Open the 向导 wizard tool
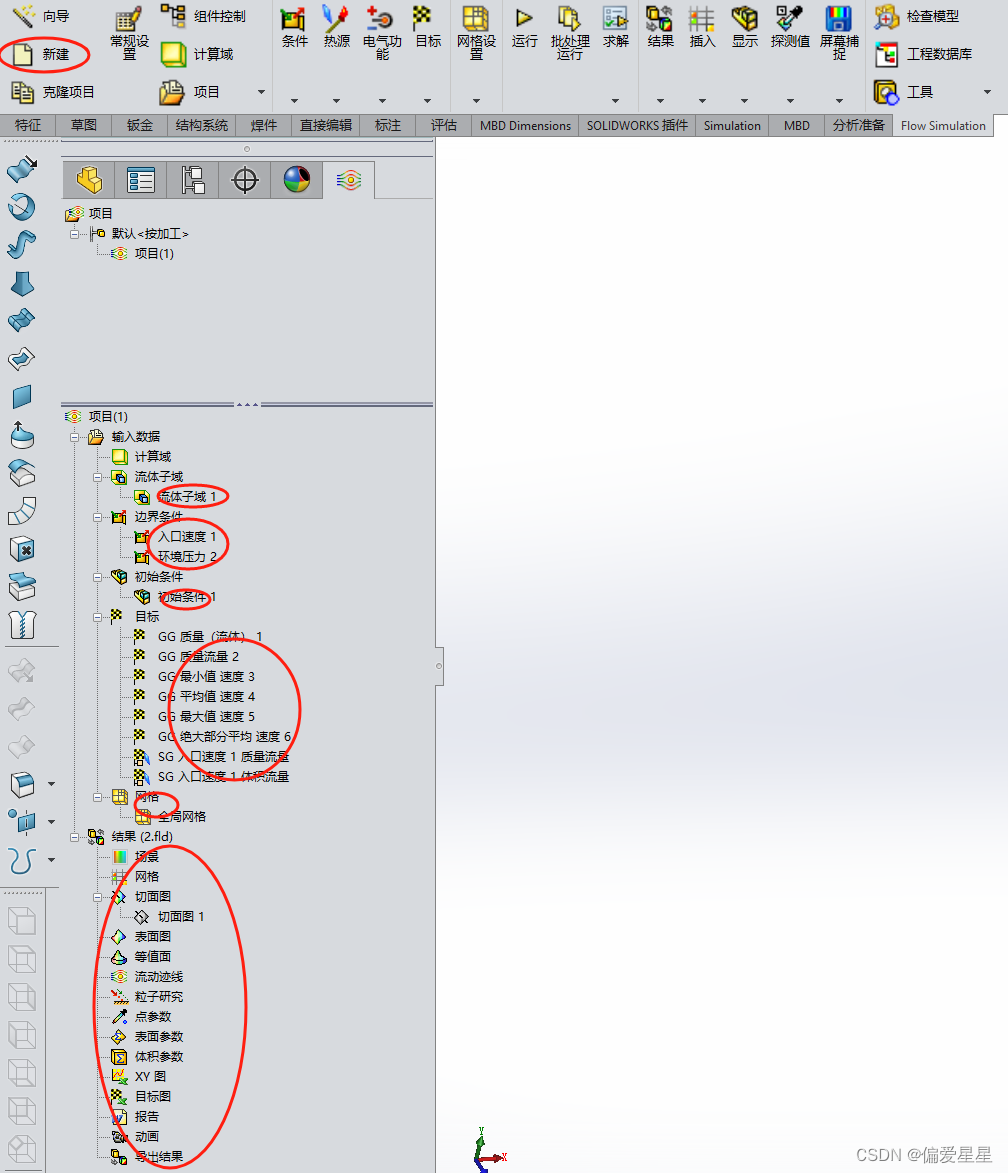 click(x=42, y=16)
